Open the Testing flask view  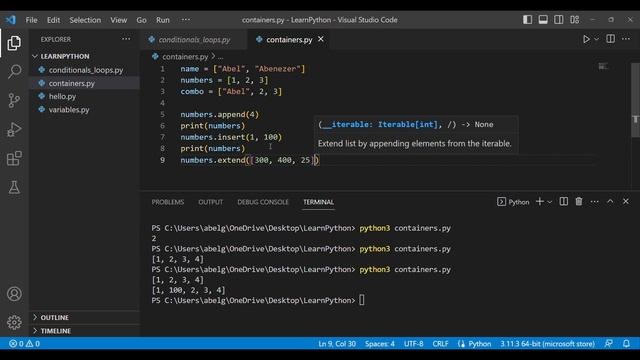point(14,187)
